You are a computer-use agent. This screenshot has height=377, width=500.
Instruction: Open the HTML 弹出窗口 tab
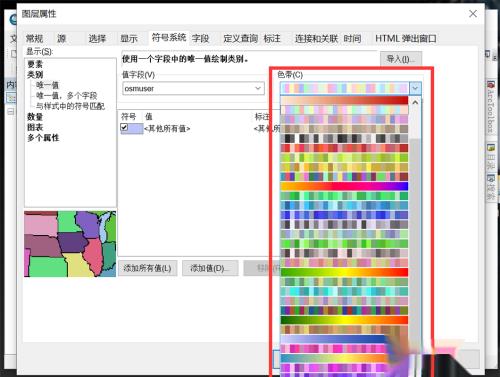[405, 39]
